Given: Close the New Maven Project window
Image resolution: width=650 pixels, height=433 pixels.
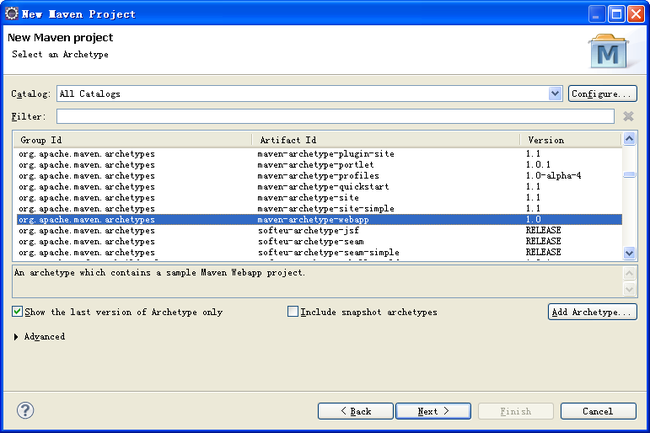Looking at the screenshot, I should pos(636,14).
